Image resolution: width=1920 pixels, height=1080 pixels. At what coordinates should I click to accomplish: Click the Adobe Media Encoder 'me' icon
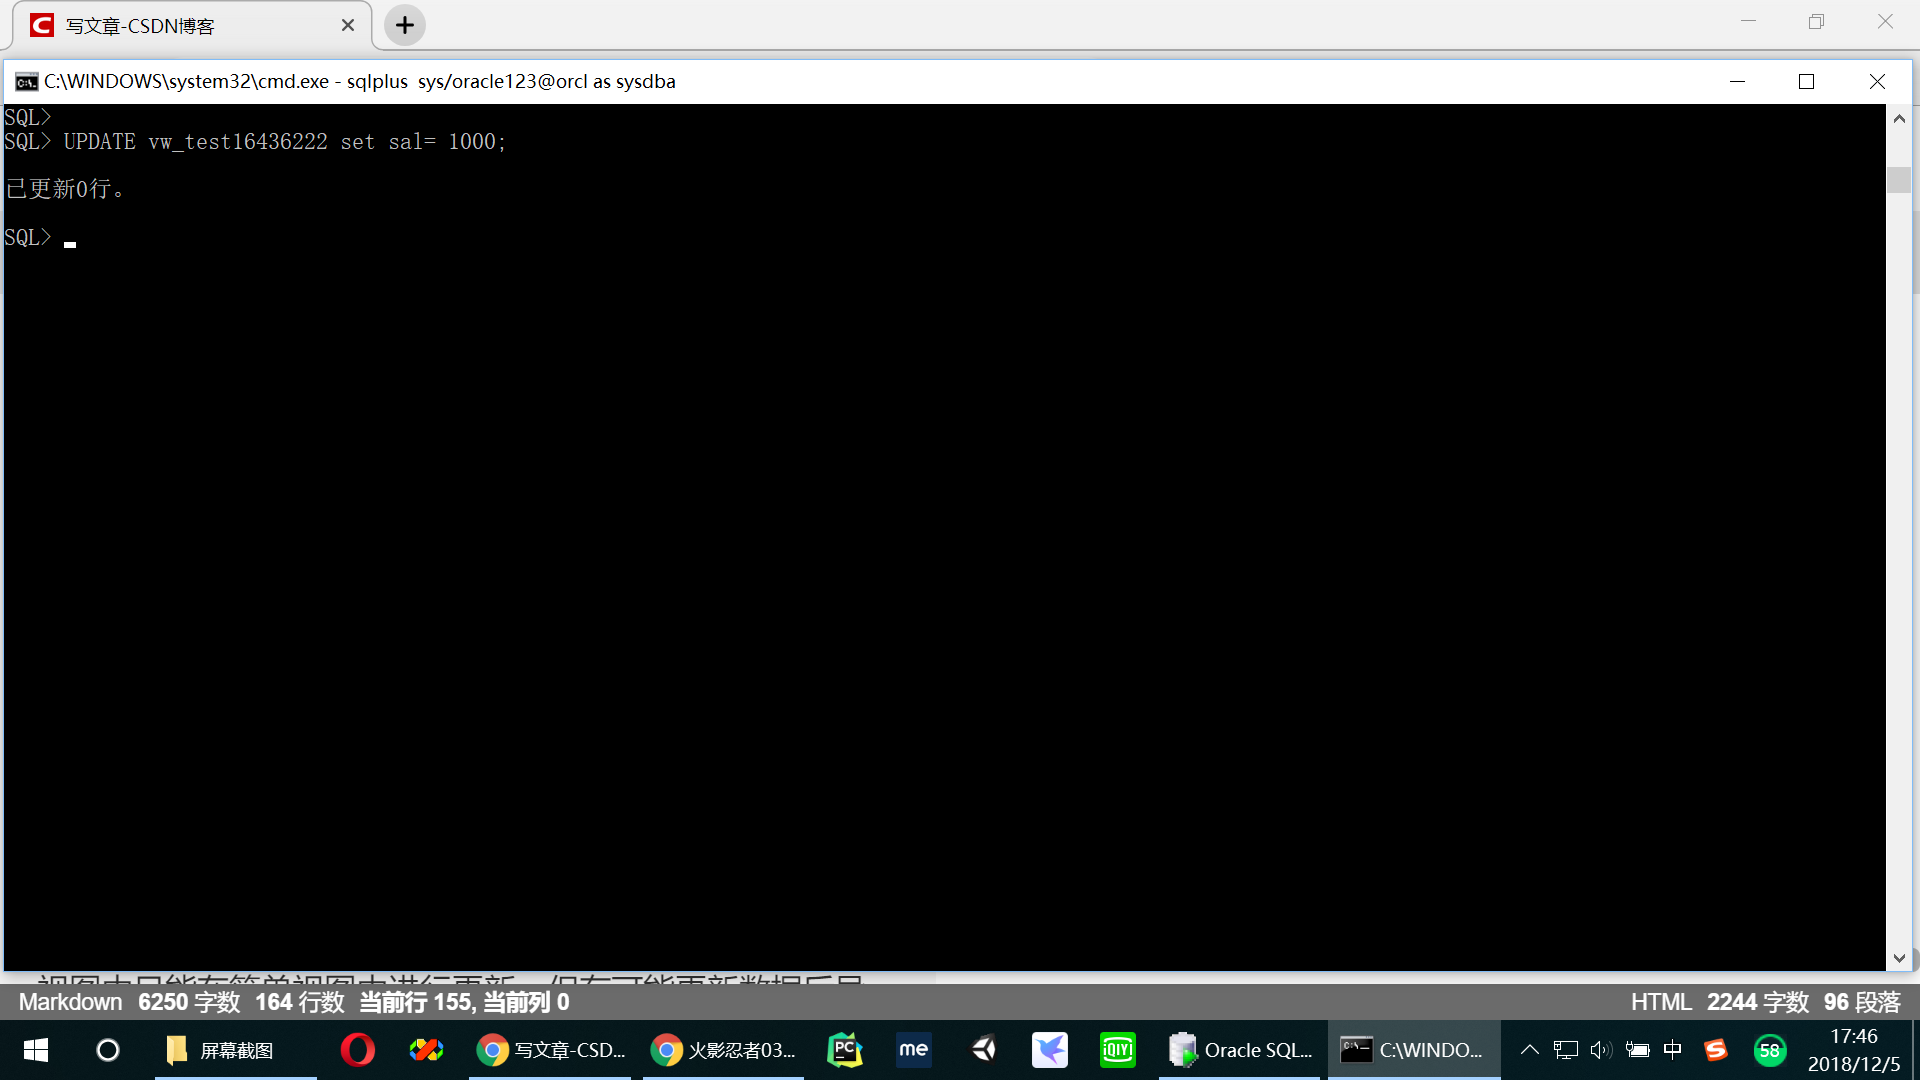[x=913, y=1050]
